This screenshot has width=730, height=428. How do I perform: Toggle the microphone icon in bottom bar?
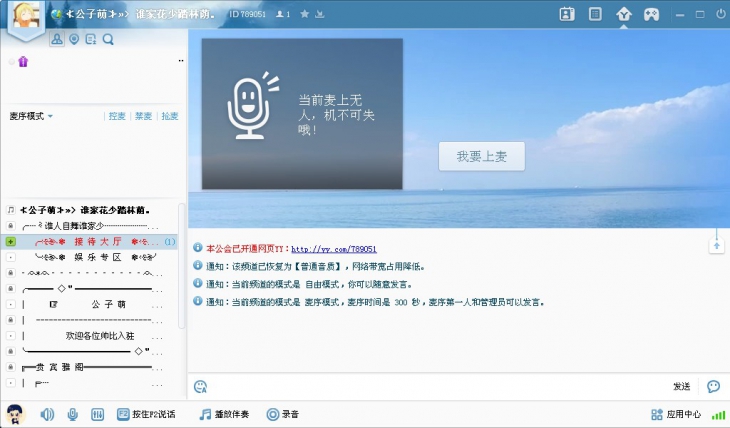[72, 414]
